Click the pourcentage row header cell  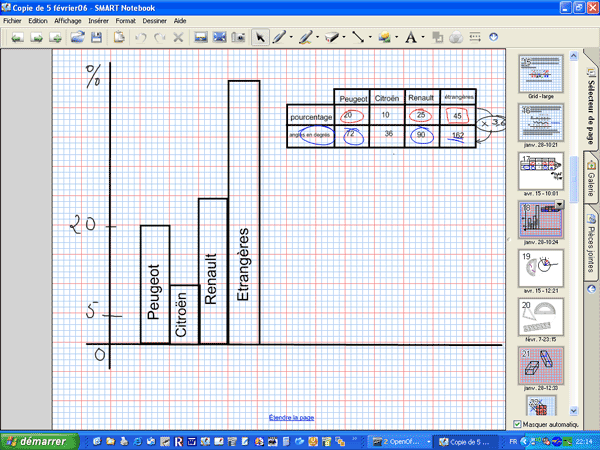point(311,116)
